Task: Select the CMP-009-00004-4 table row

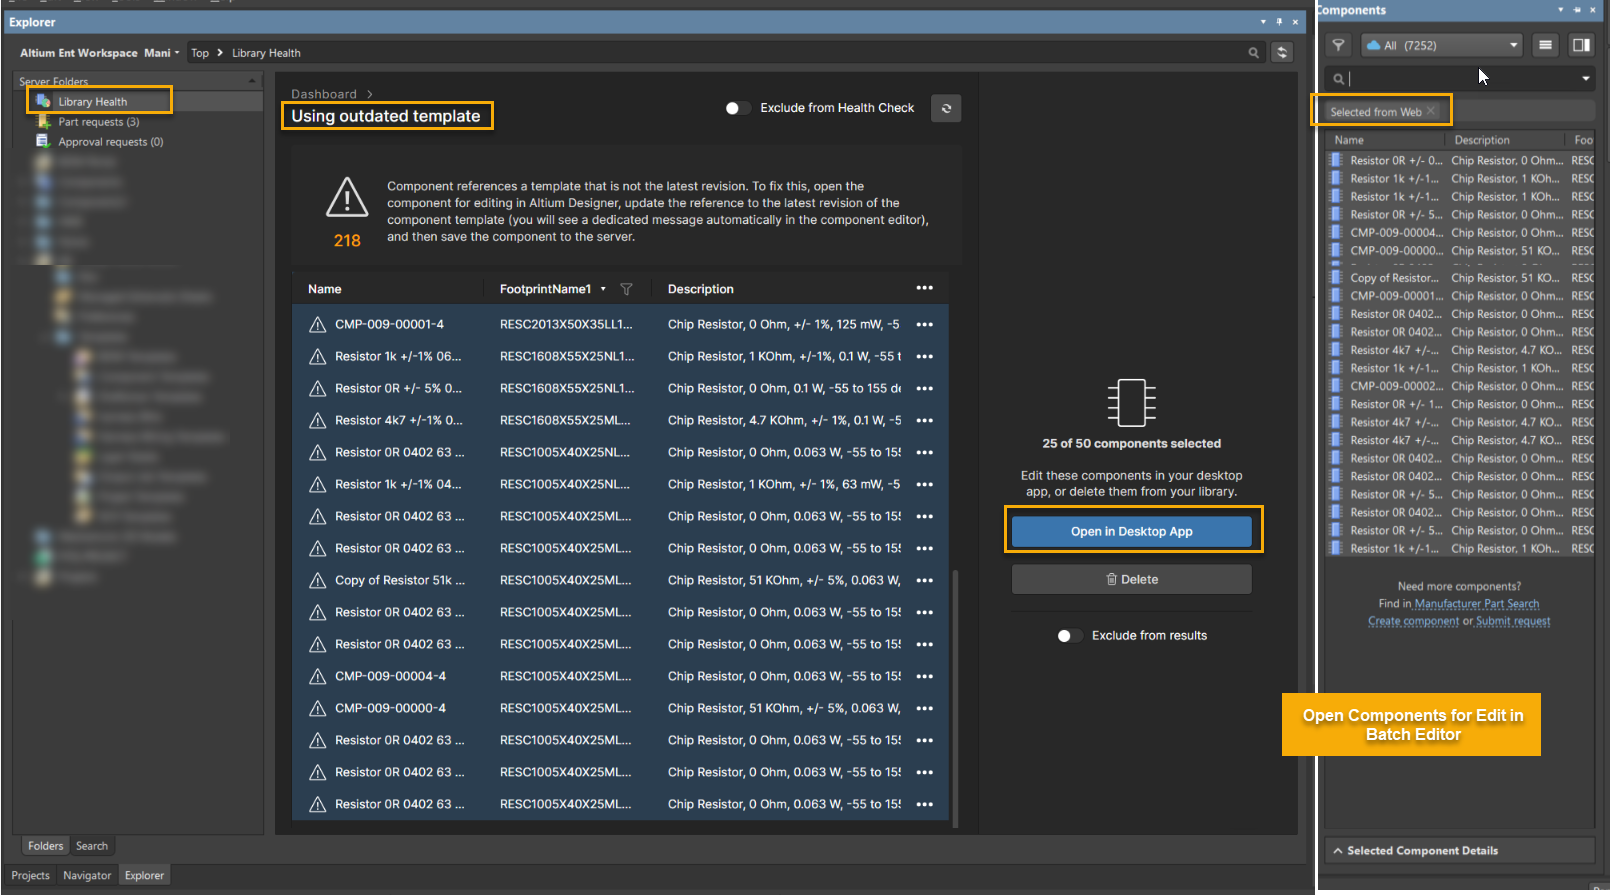Action: tap(620, 676)
